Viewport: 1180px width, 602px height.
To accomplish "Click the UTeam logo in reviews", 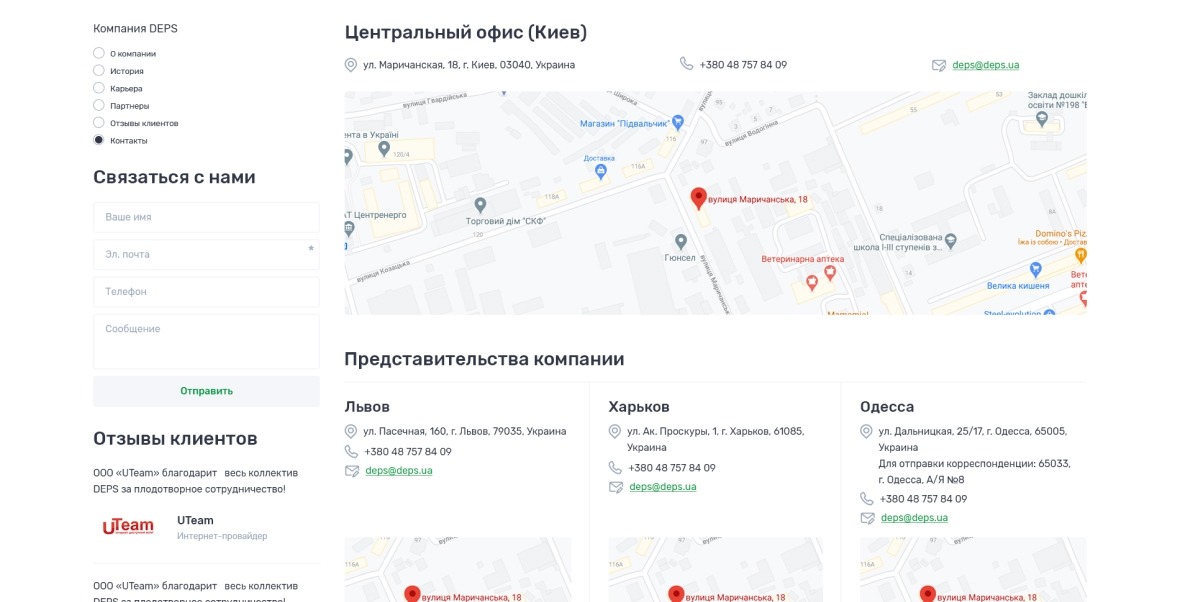I will pyautogui.click(x=128, y=526).
